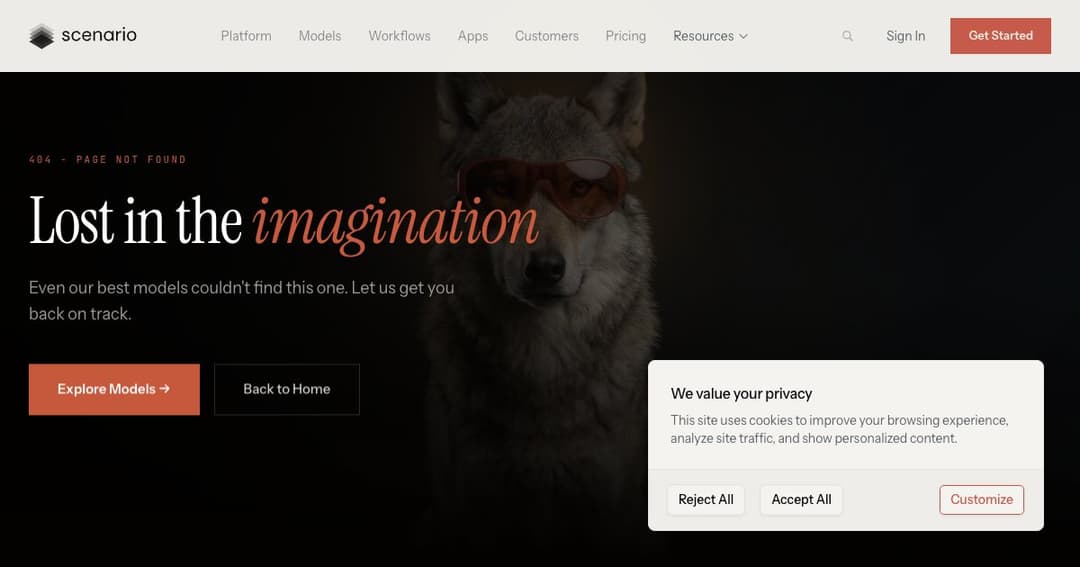Click the 'We value your privacy' title
This screenshot has width=1080, height=567.
pyautogui.click(x=741, y=393)
